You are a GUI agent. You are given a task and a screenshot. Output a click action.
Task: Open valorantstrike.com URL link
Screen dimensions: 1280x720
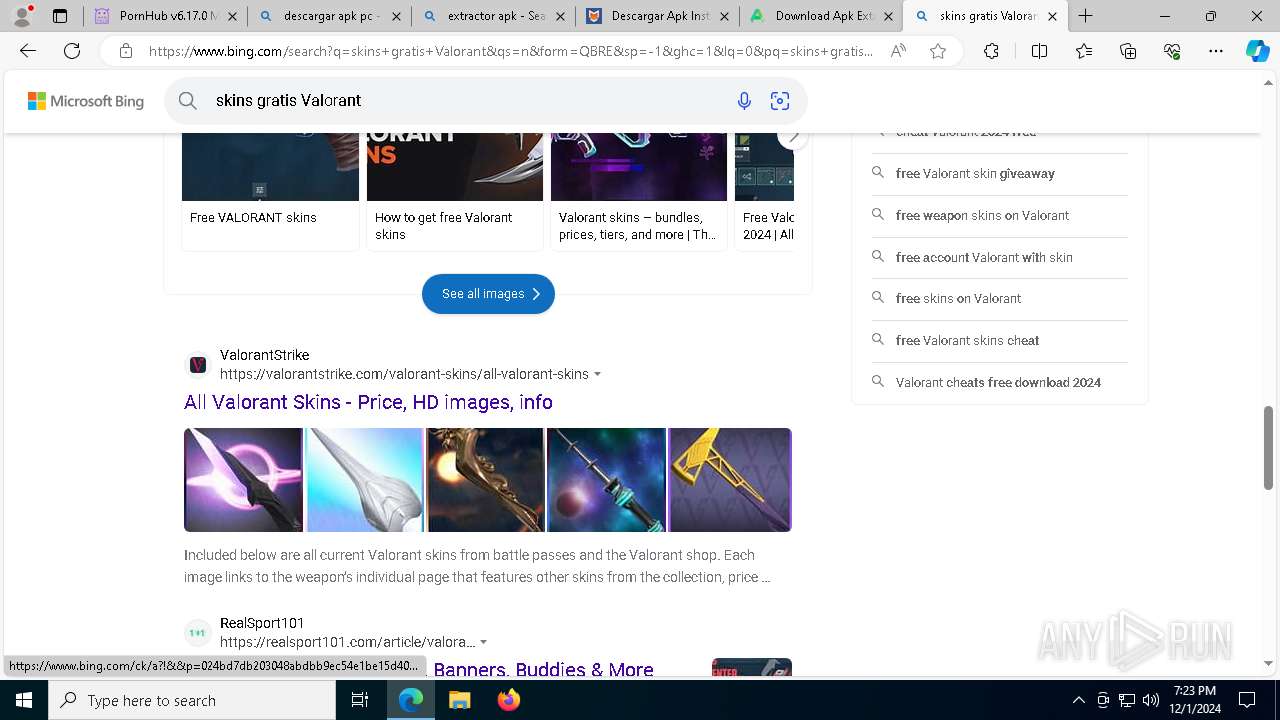pos(404,374)
